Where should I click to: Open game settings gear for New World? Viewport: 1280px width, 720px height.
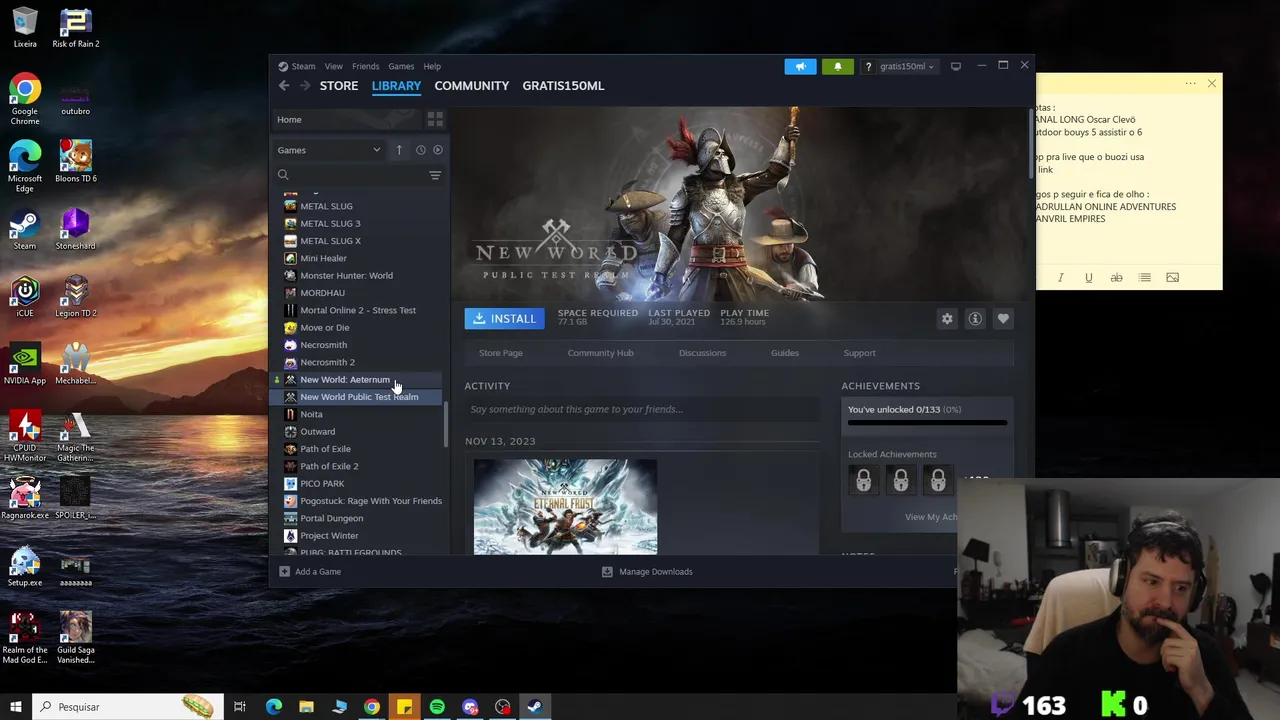point(947,318)
